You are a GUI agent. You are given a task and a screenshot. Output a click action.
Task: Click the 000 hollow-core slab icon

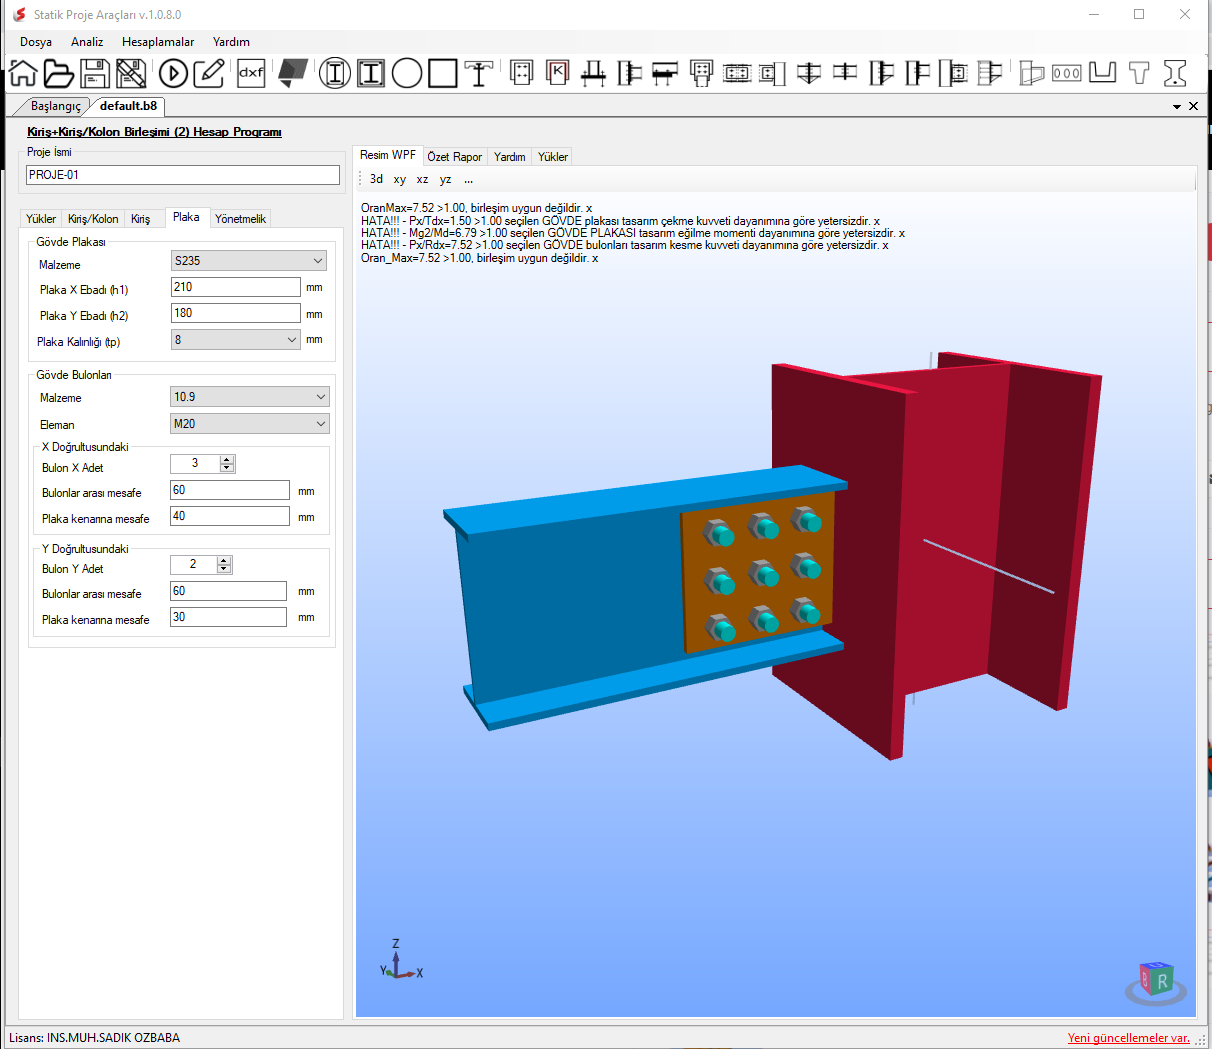click(1067, 73)
